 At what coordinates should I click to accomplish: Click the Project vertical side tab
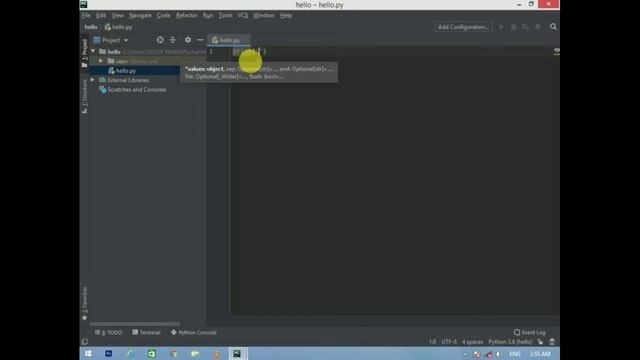(84, 53)
